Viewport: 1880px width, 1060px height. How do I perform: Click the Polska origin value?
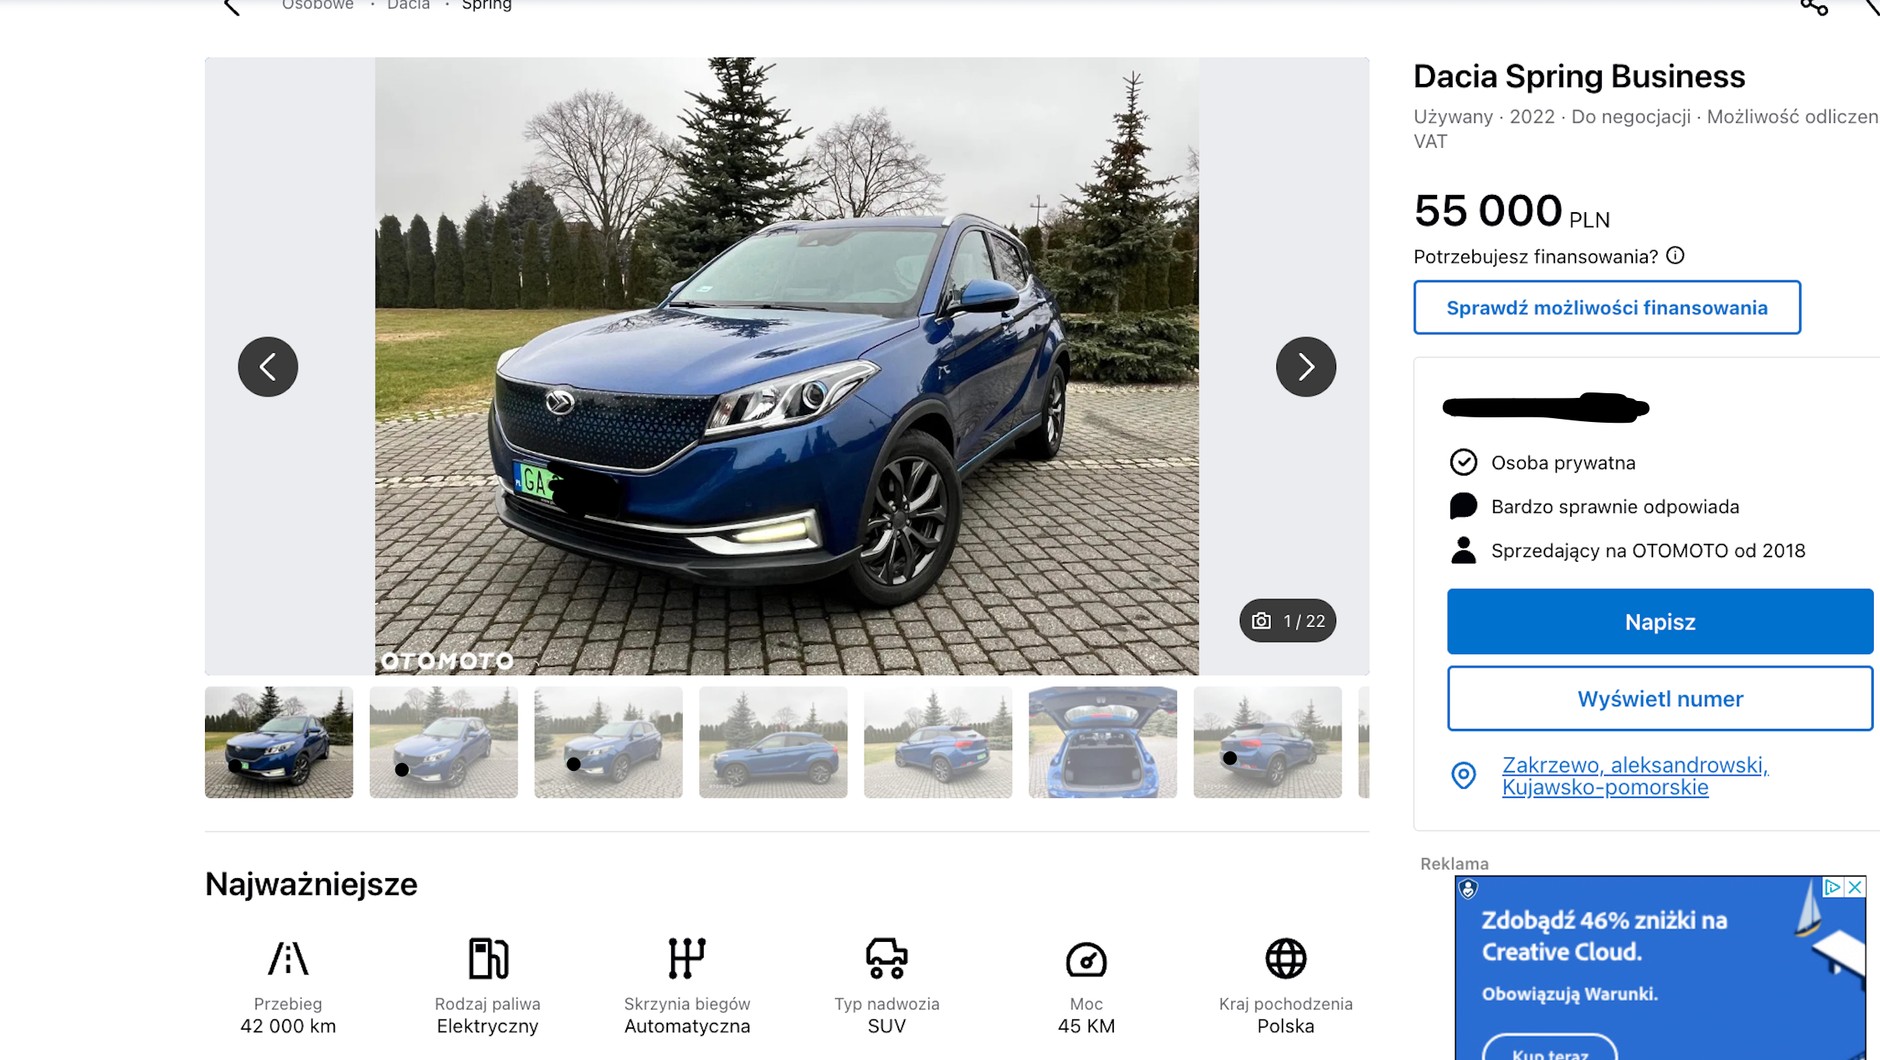(x=1286, y=1026)
